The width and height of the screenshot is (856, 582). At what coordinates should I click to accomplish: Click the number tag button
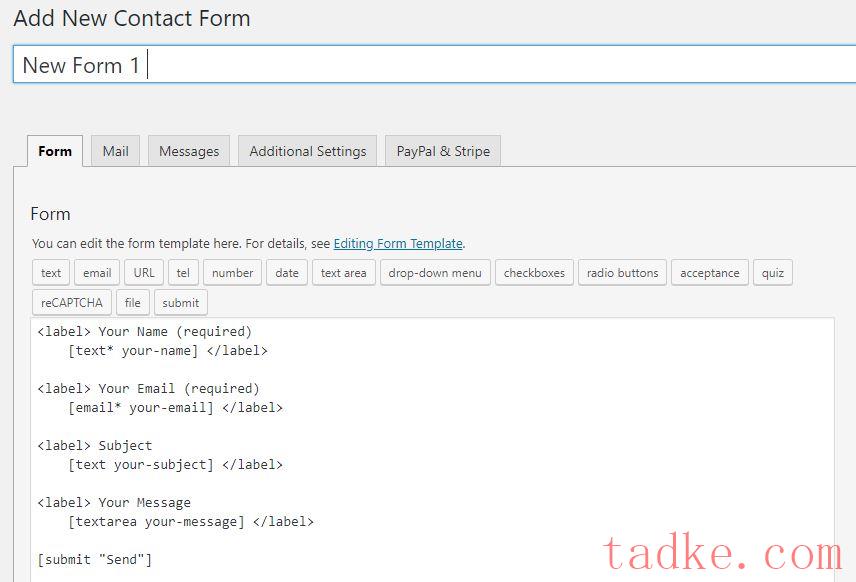click(x=233, y=273)
